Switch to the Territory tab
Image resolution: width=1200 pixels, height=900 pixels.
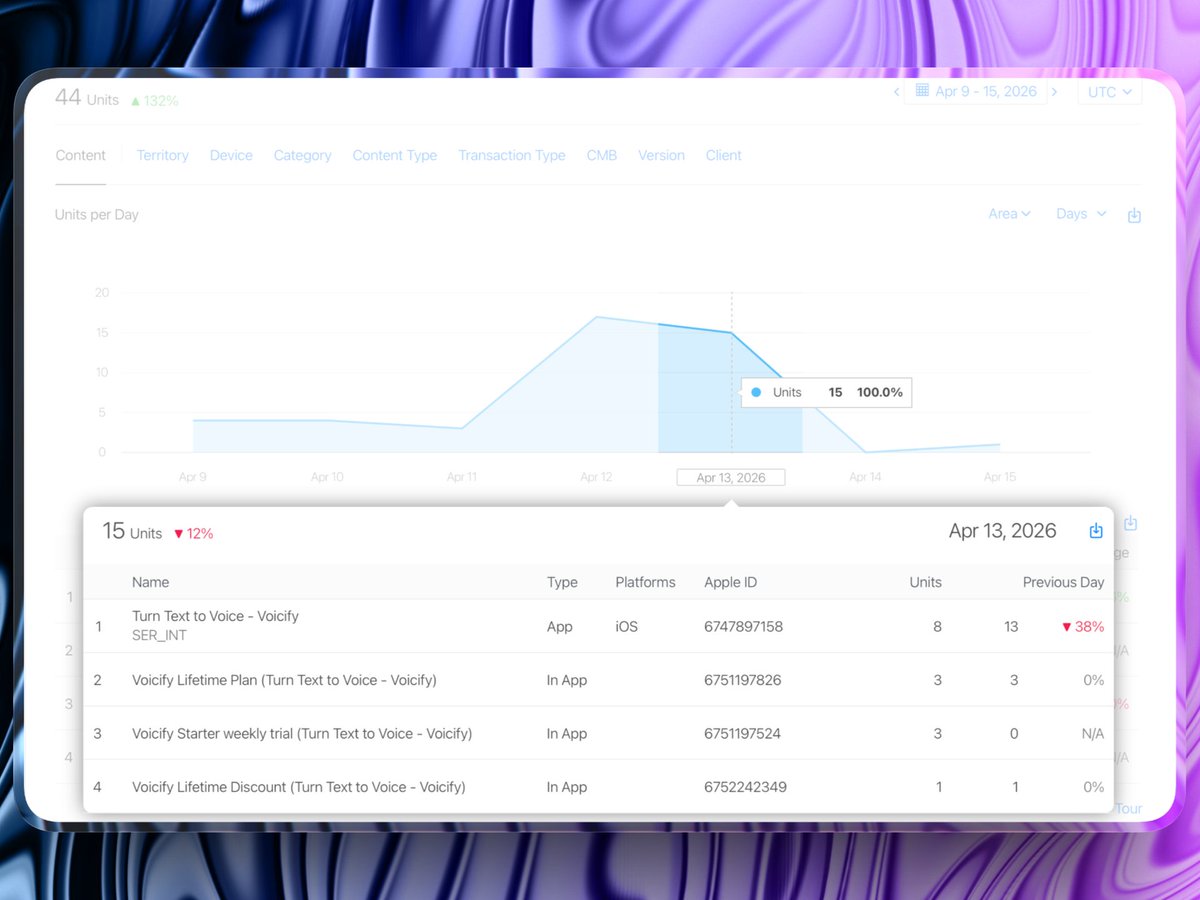[x=162, y=155]
